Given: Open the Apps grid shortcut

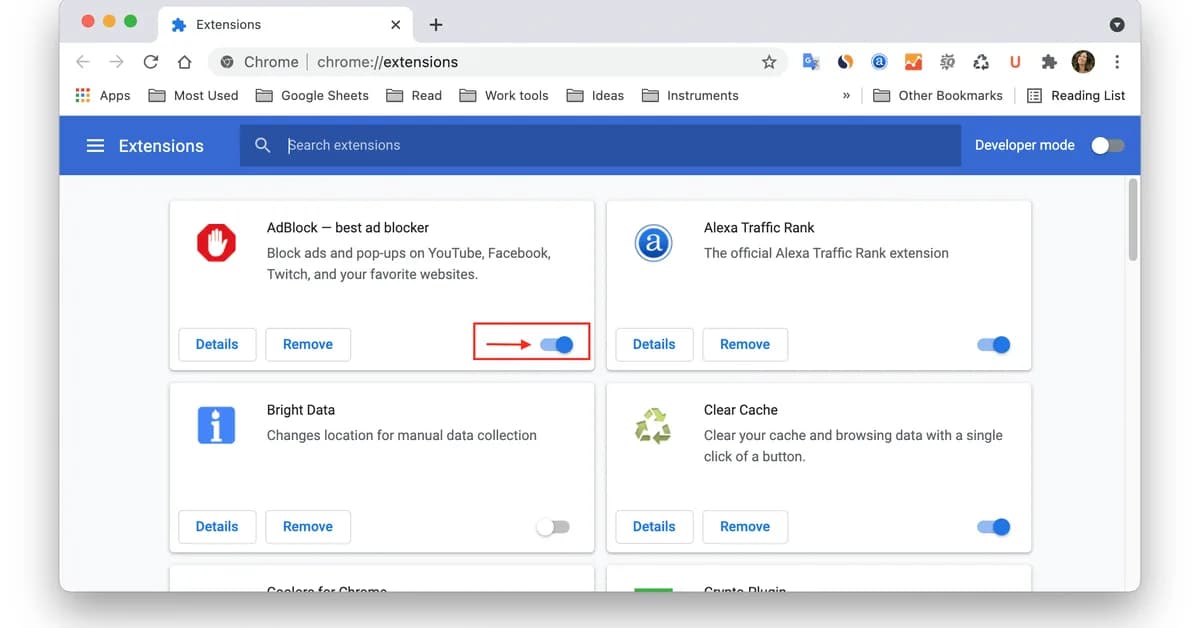Looking at the screenshot, I should tap(103, 96).
